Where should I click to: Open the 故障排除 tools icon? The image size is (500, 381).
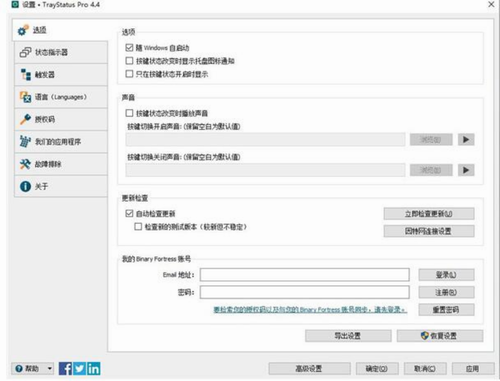click(25, 164)
